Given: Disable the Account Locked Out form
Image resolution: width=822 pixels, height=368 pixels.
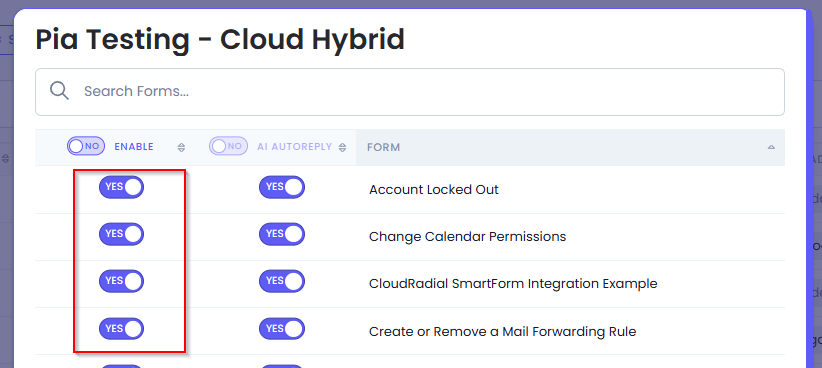Looking at the screenshot, I should [x=121, y=187].
